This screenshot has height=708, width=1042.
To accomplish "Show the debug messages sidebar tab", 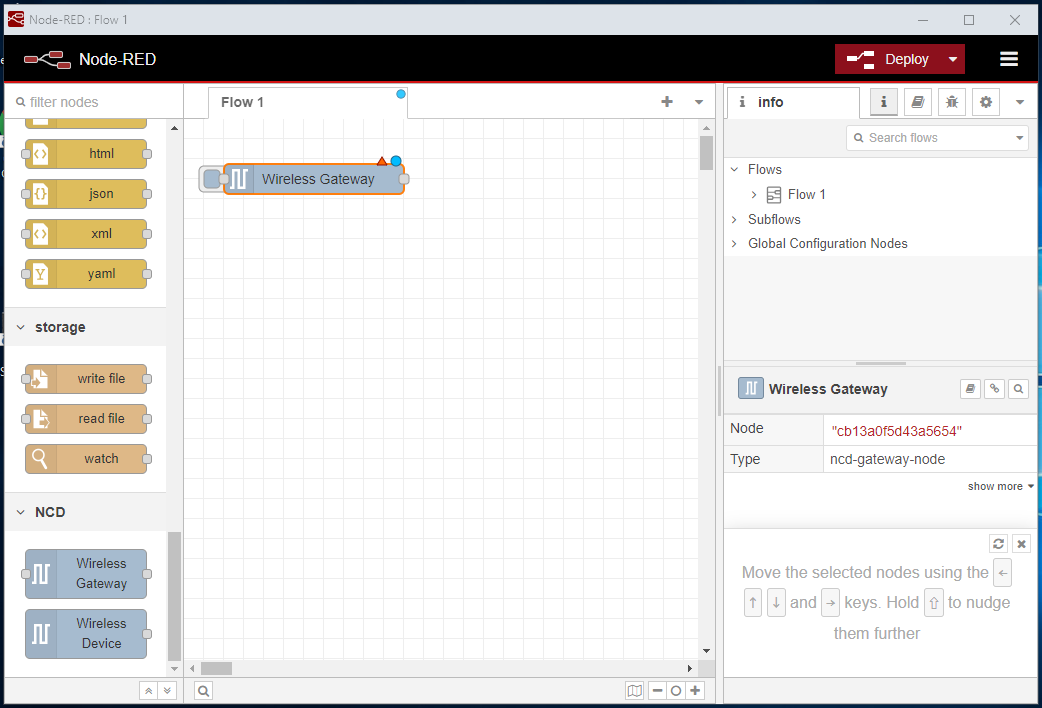I will [952, 102].
